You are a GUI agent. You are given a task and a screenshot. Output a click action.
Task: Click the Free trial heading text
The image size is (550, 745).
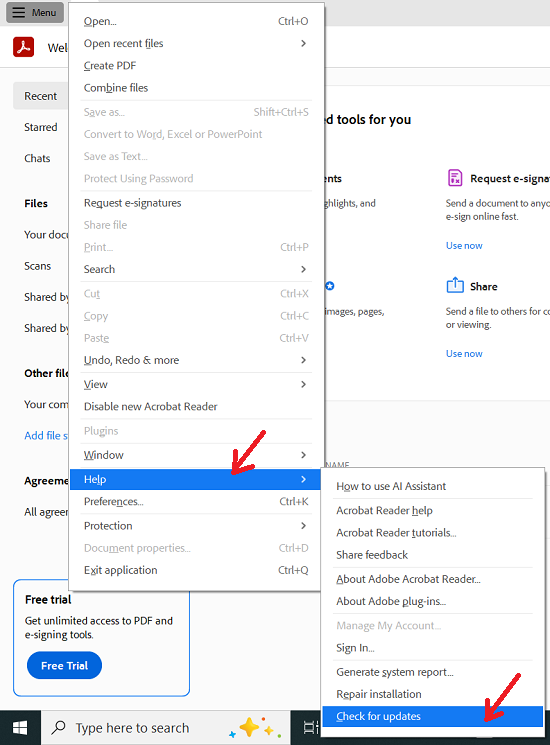click(48, 600)
